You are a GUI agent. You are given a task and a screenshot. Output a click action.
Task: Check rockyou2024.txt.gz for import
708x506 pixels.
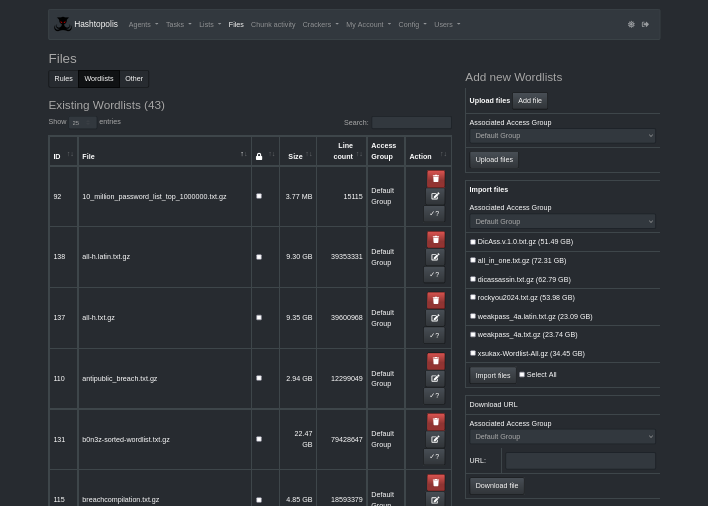(x=473, y=297)
